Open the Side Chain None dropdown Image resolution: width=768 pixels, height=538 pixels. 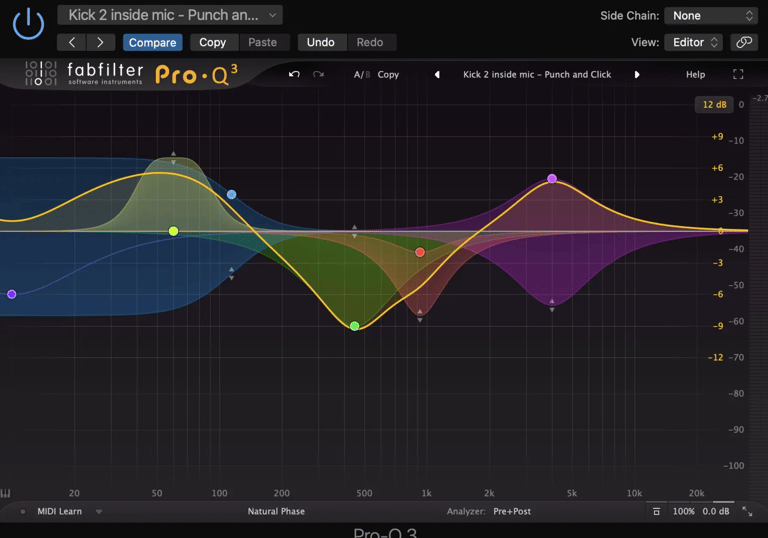point(711,16)
